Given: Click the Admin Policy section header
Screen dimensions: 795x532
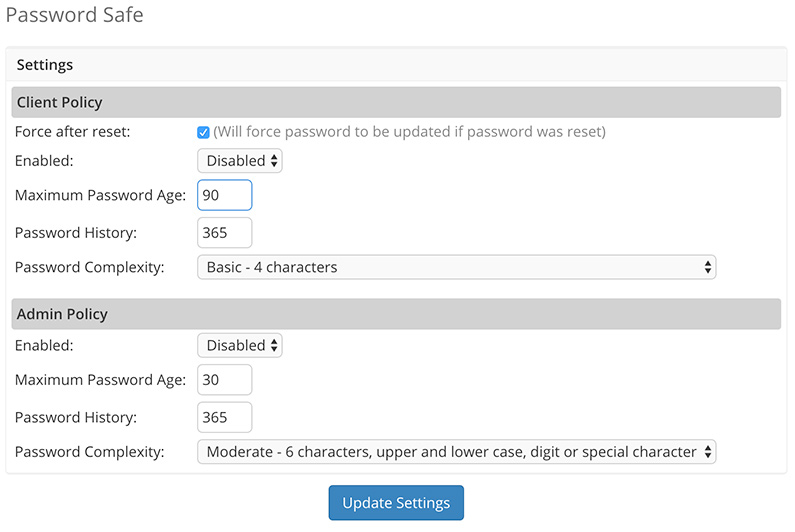Looking at the screenshot, I should [x=62, y=314].
